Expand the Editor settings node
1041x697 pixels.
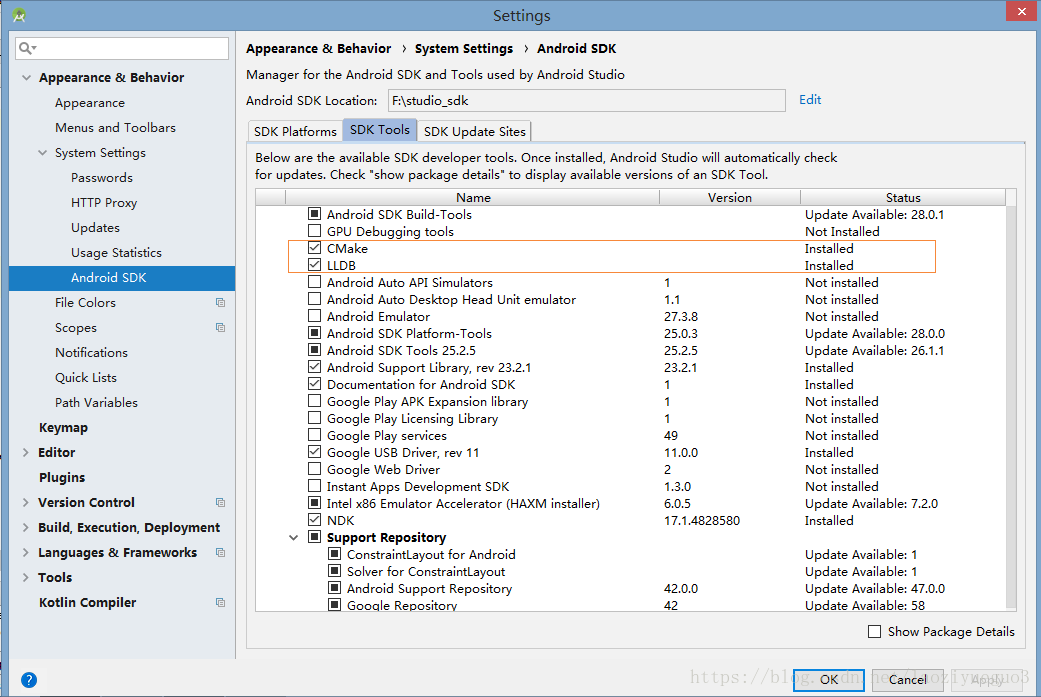pos(26,453)
